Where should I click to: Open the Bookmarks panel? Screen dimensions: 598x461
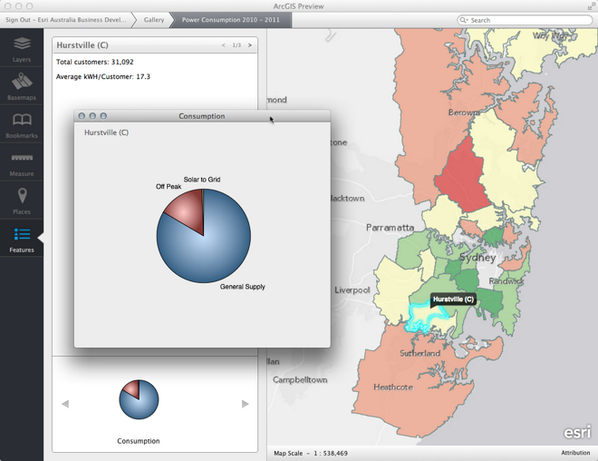pos(22,124)
